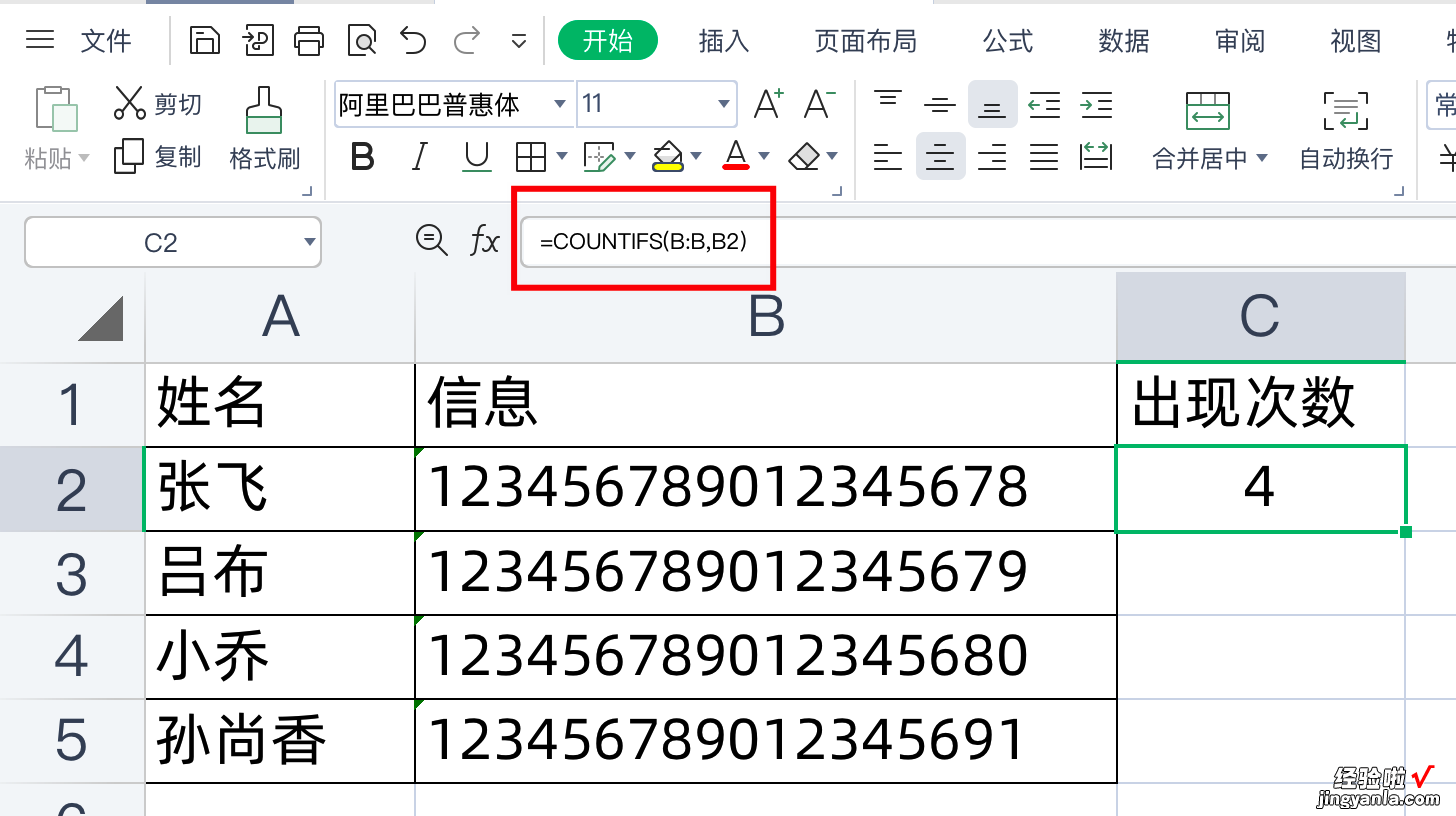Decrease font size with A- icon
This screenshot has width=1456, height=816.
click(x=820, y=104)
